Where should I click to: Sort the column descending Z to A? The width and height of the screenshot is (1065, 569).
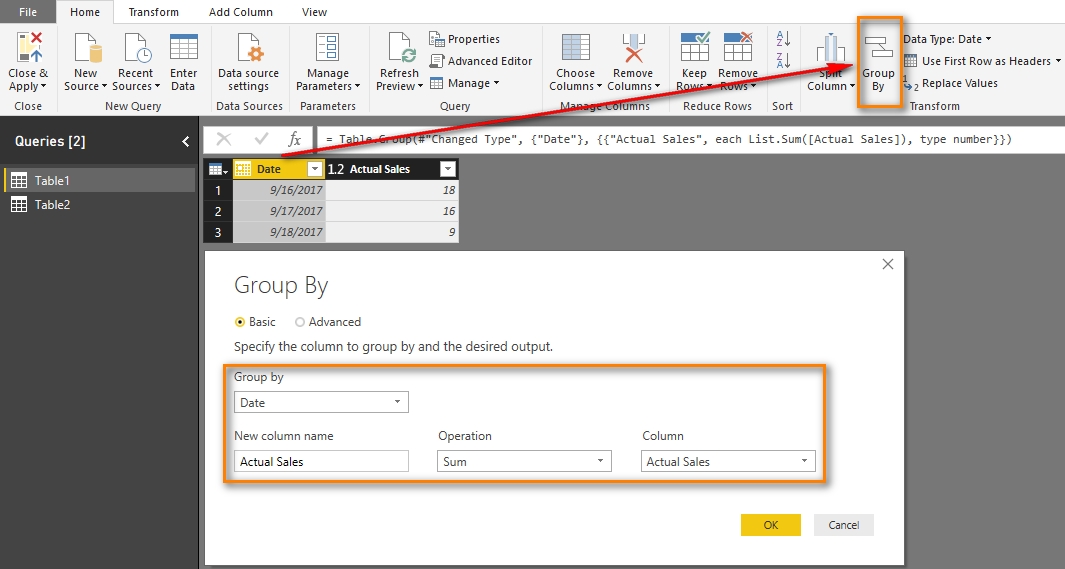click(x=782, y=60)
